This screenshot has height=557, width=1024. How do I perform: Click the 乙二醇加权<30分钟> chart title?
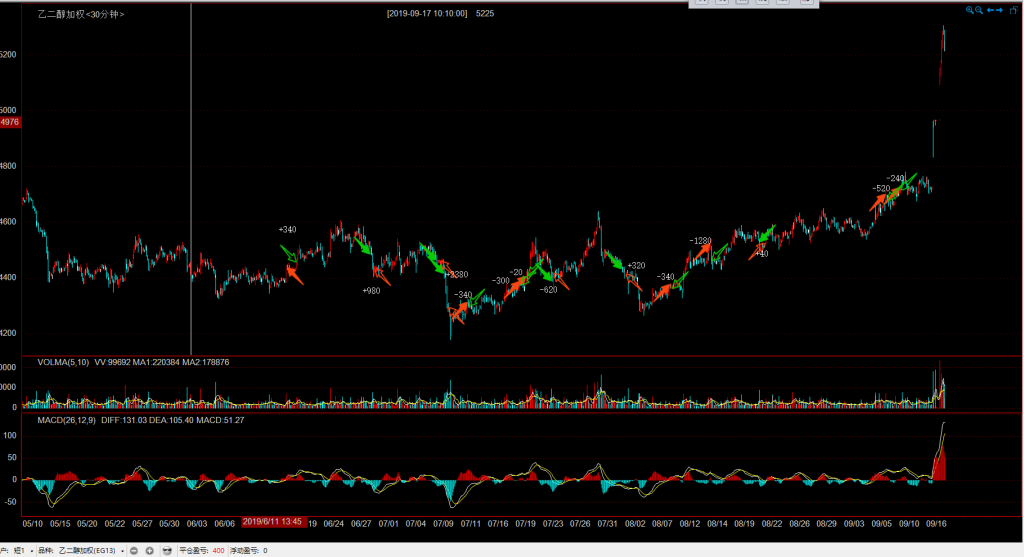[x=88, y=15]
